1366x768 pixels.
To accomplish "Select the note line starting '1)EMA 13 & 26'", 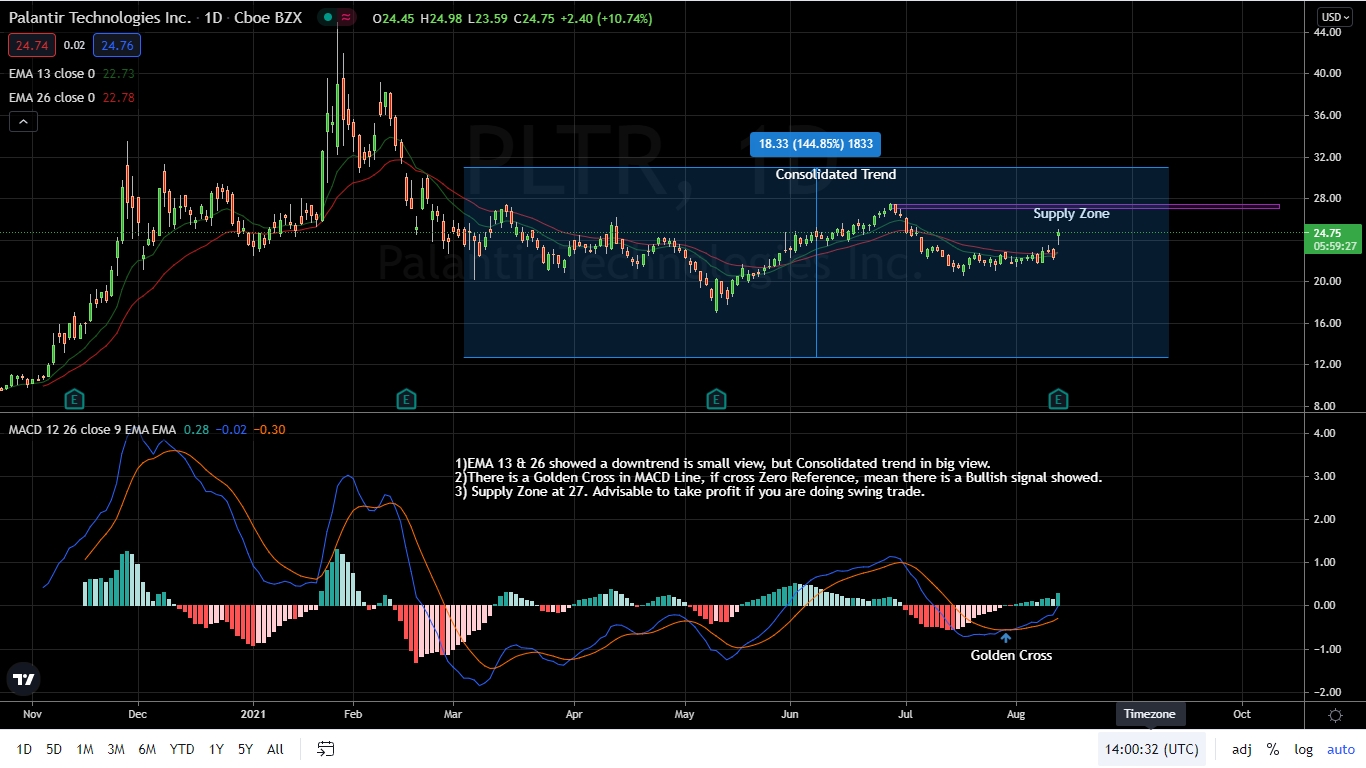I will 722,463.
